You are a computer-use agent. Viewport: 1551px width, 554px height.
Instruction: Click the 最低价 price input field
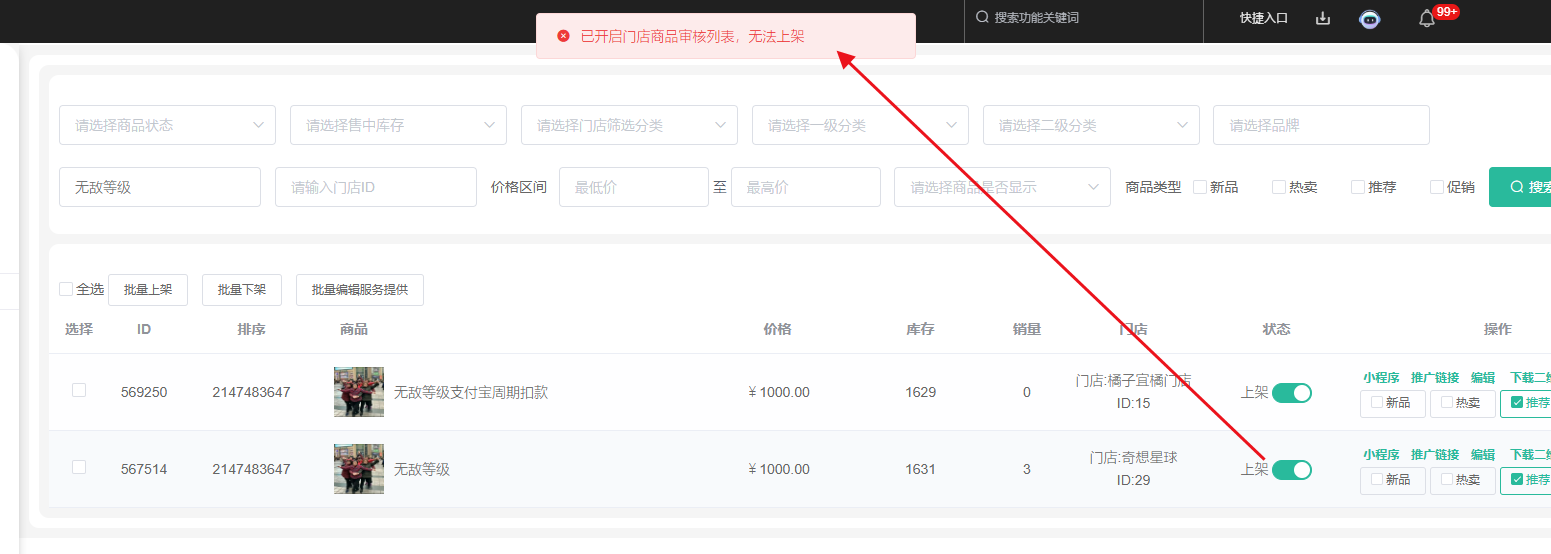coord(633,187)
